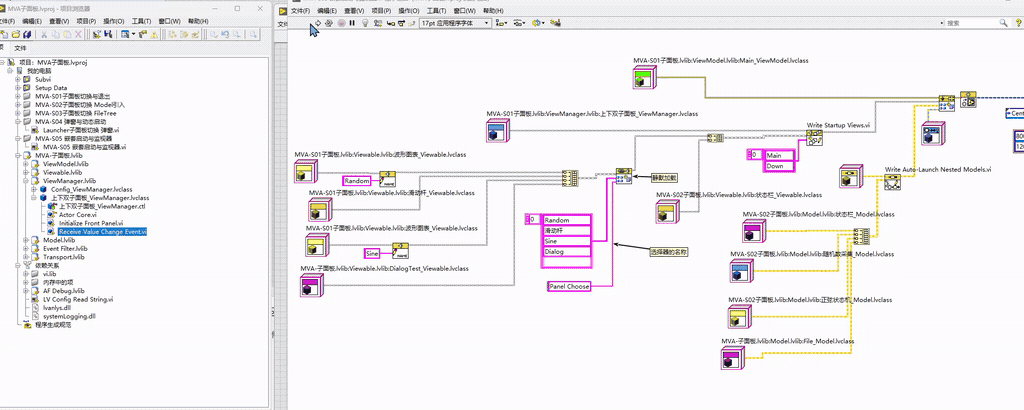Viewport: 1024px width, 410px height.
Task: Expand the Config_ViewManager.lvclass node
Action: [34, 189]
